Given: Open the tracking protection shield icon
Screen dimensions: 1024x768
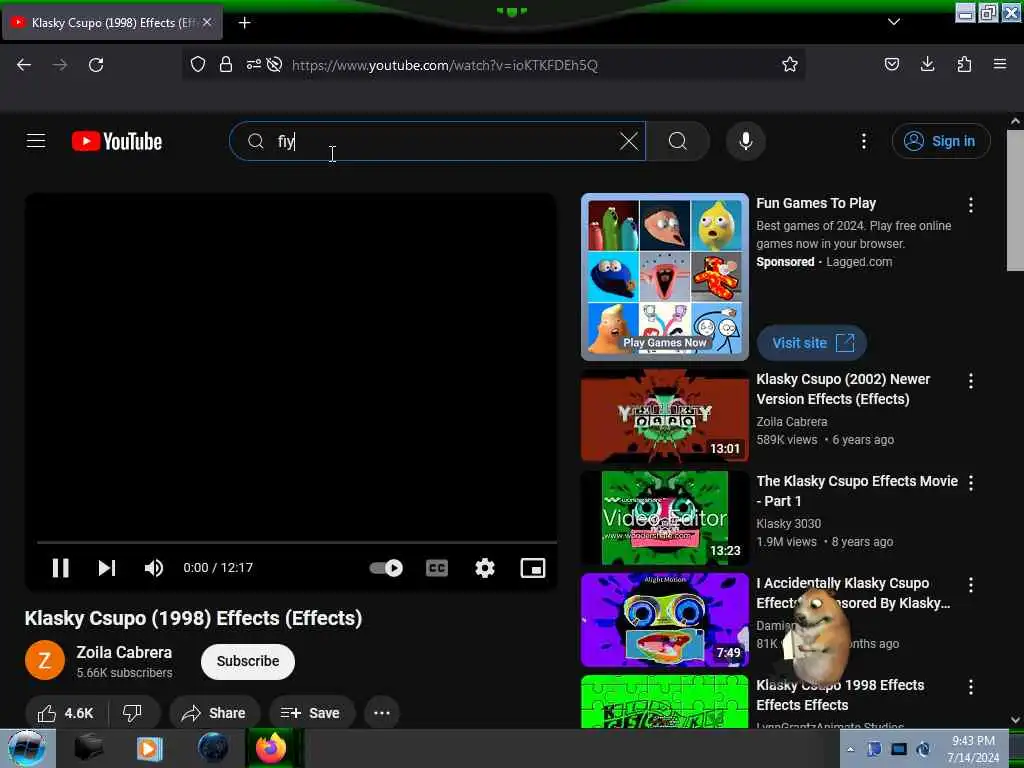Looking at the screenshot, I should [198, 64].
